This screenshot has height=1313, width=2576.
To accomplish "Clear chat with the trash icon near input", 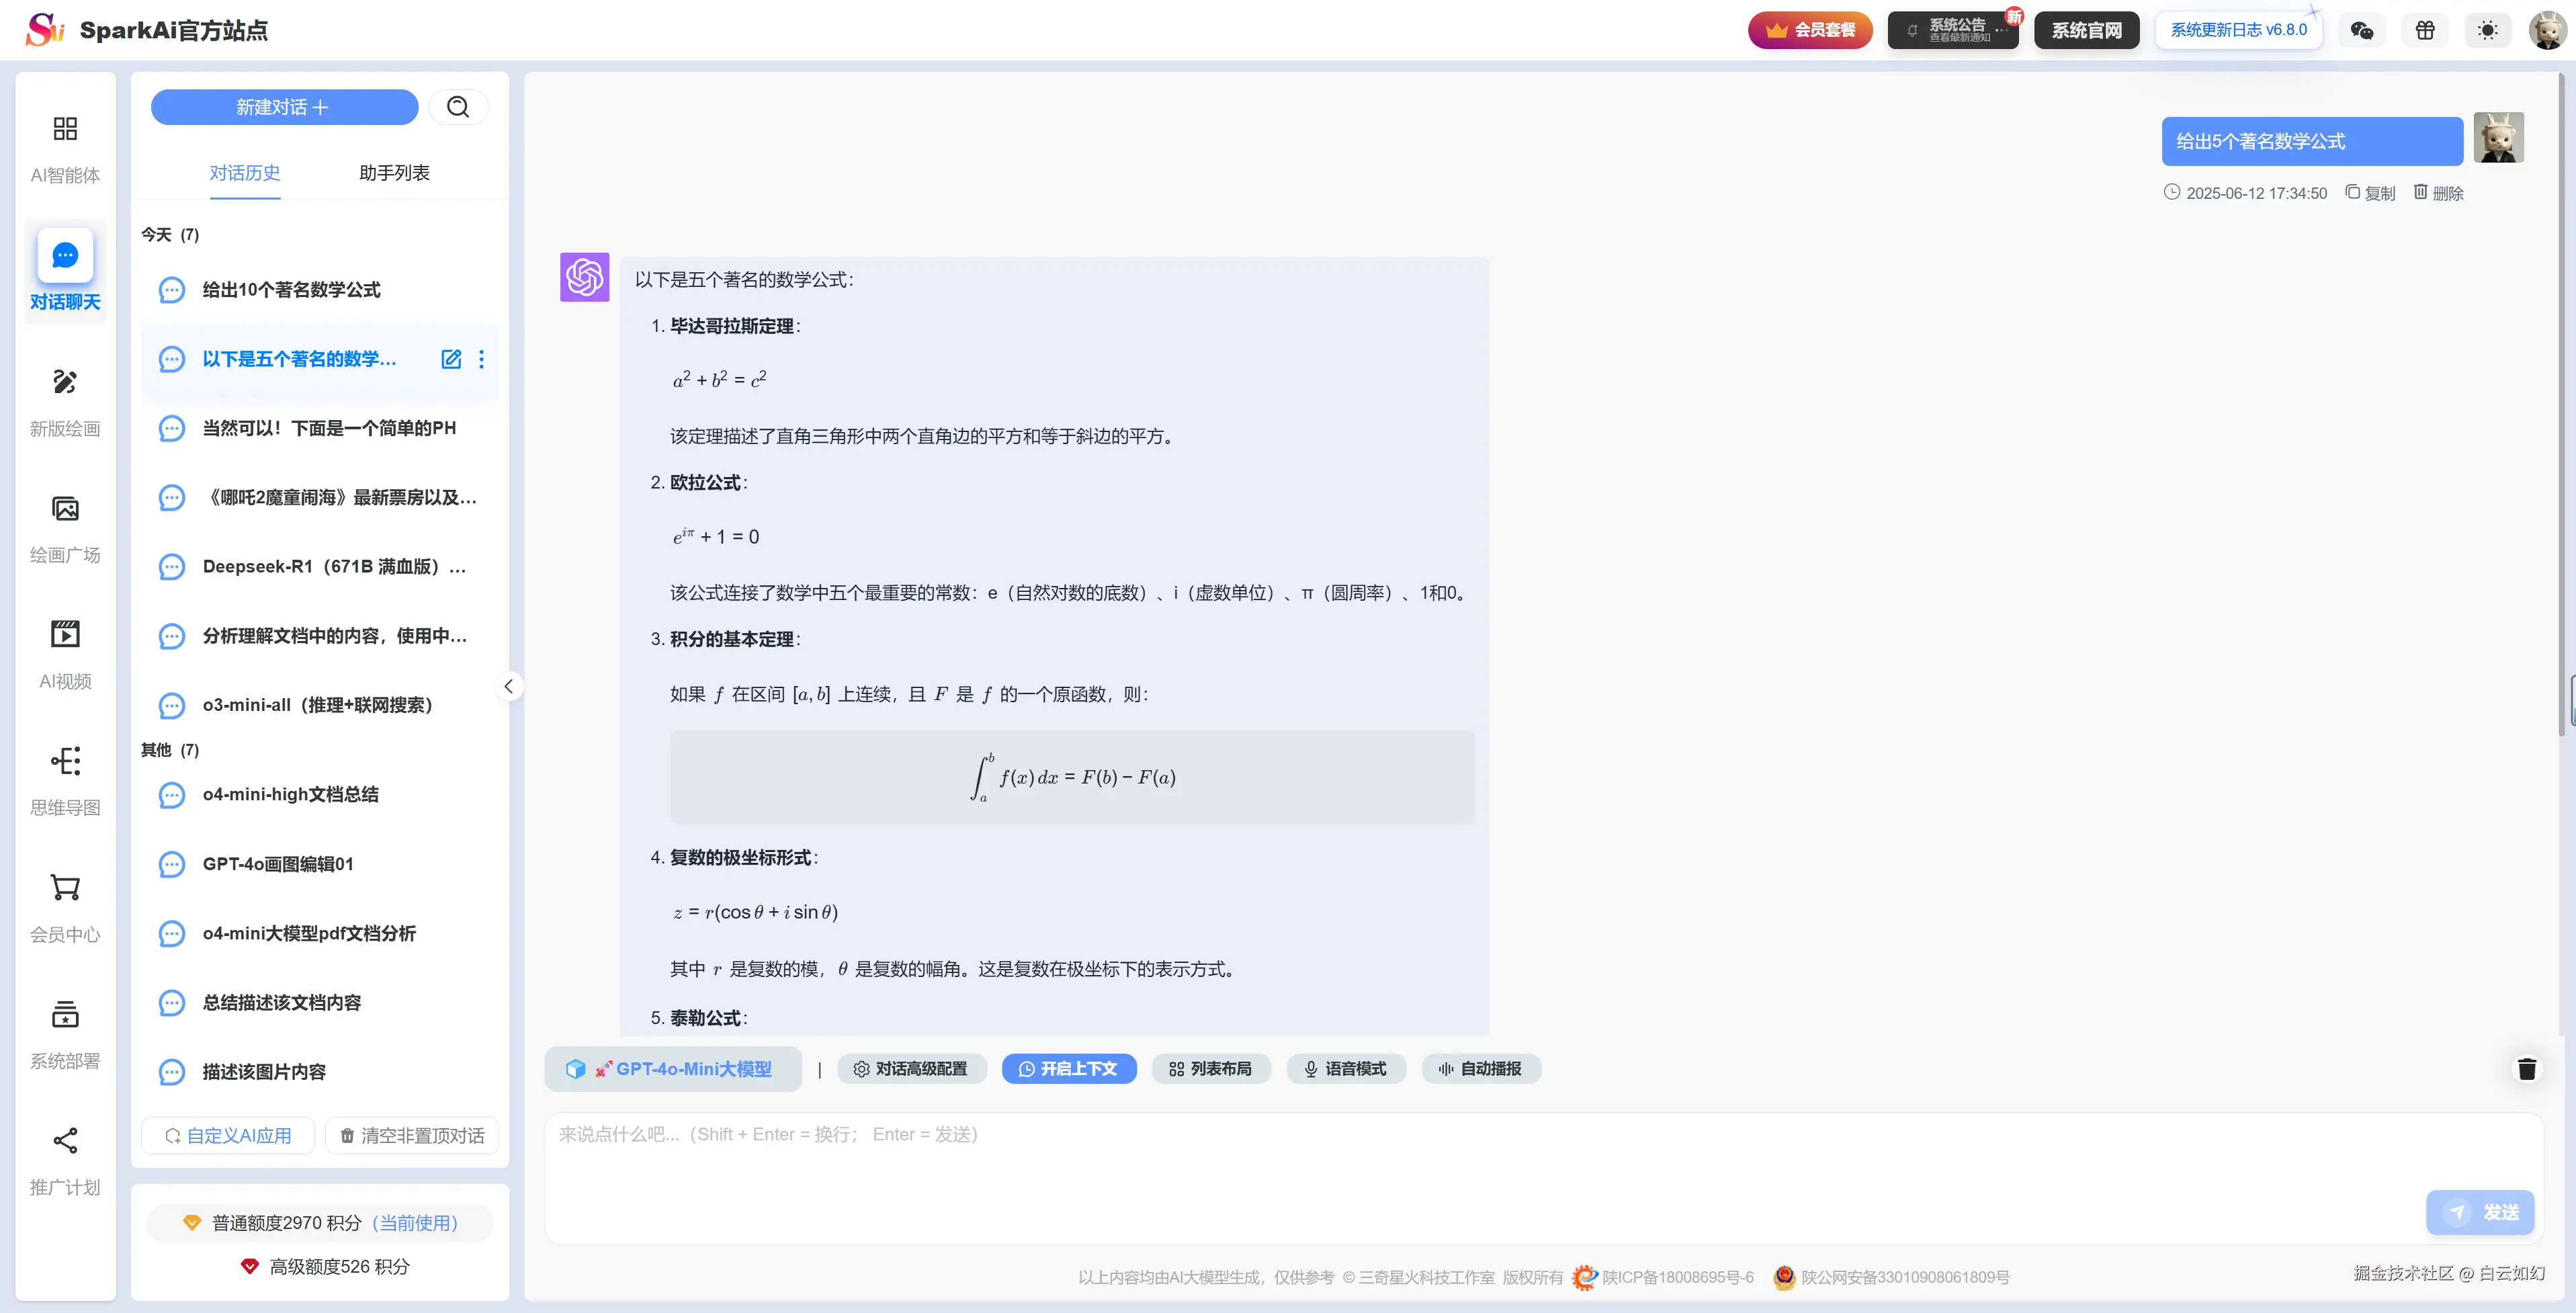I will tap(2528, 1068).
